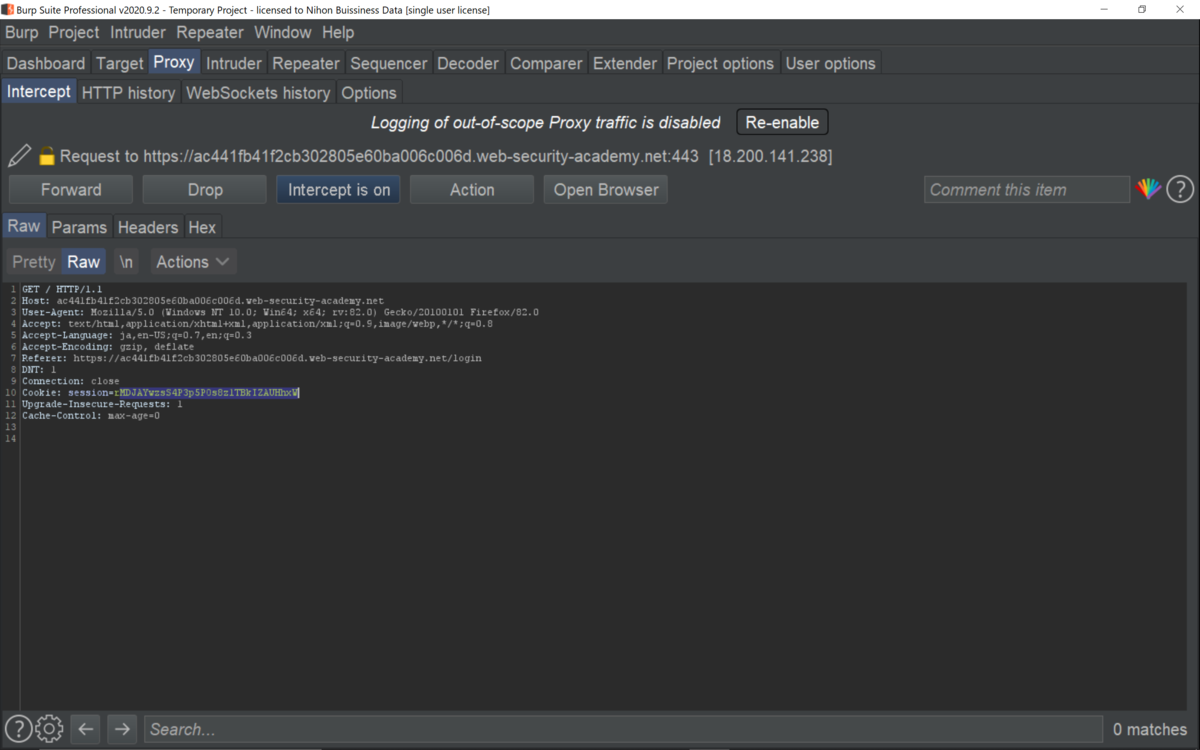This screenshot has width=1200, height=750.
Task: Select the Proxy tab
Action: point(174,62)
